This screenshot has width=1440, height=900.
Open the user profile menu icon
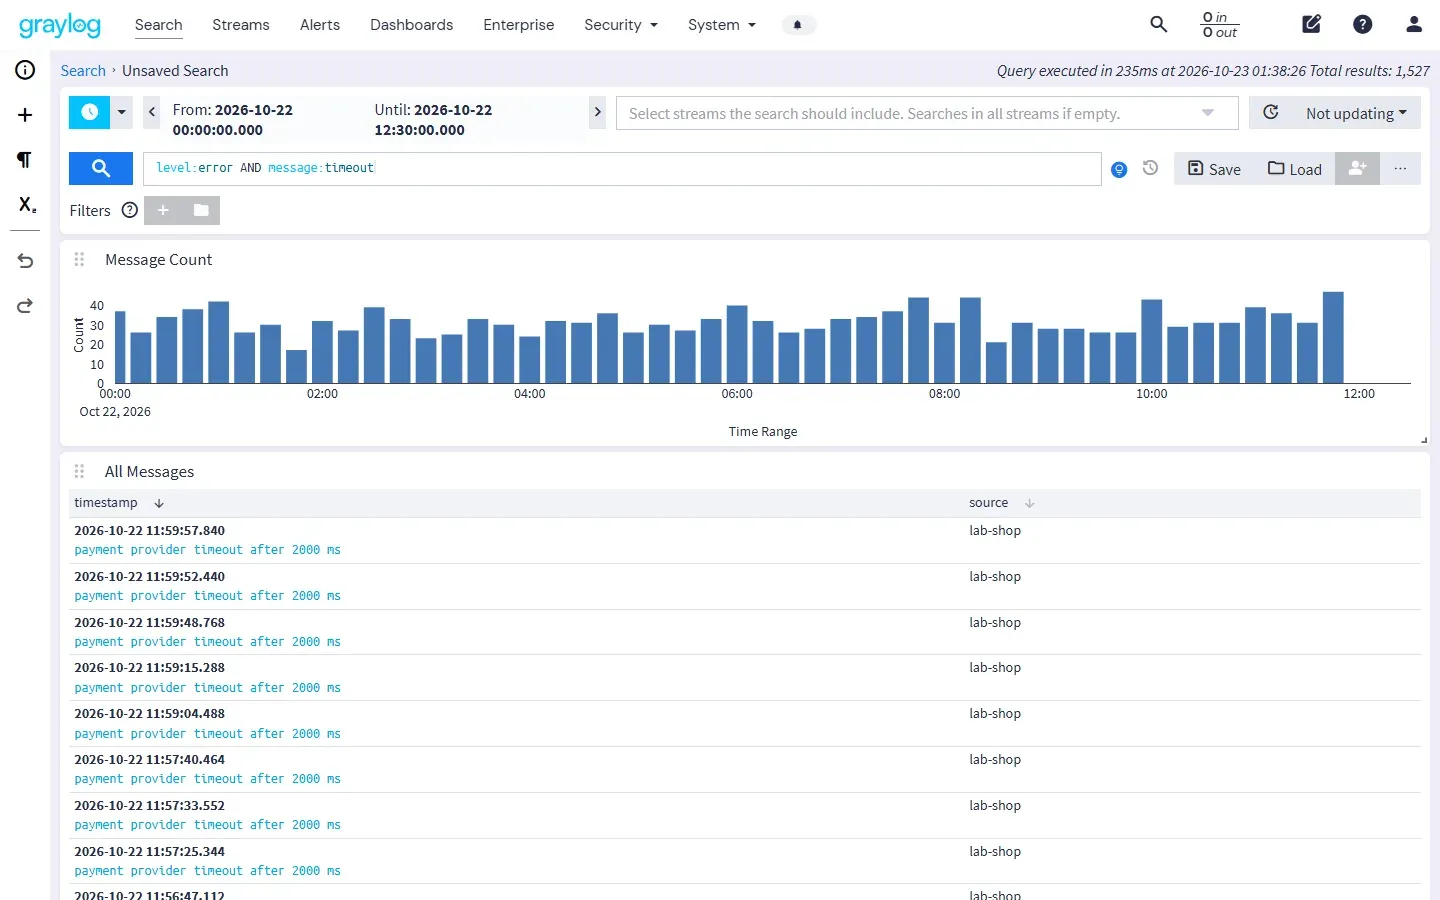(x=1414, y=24)
